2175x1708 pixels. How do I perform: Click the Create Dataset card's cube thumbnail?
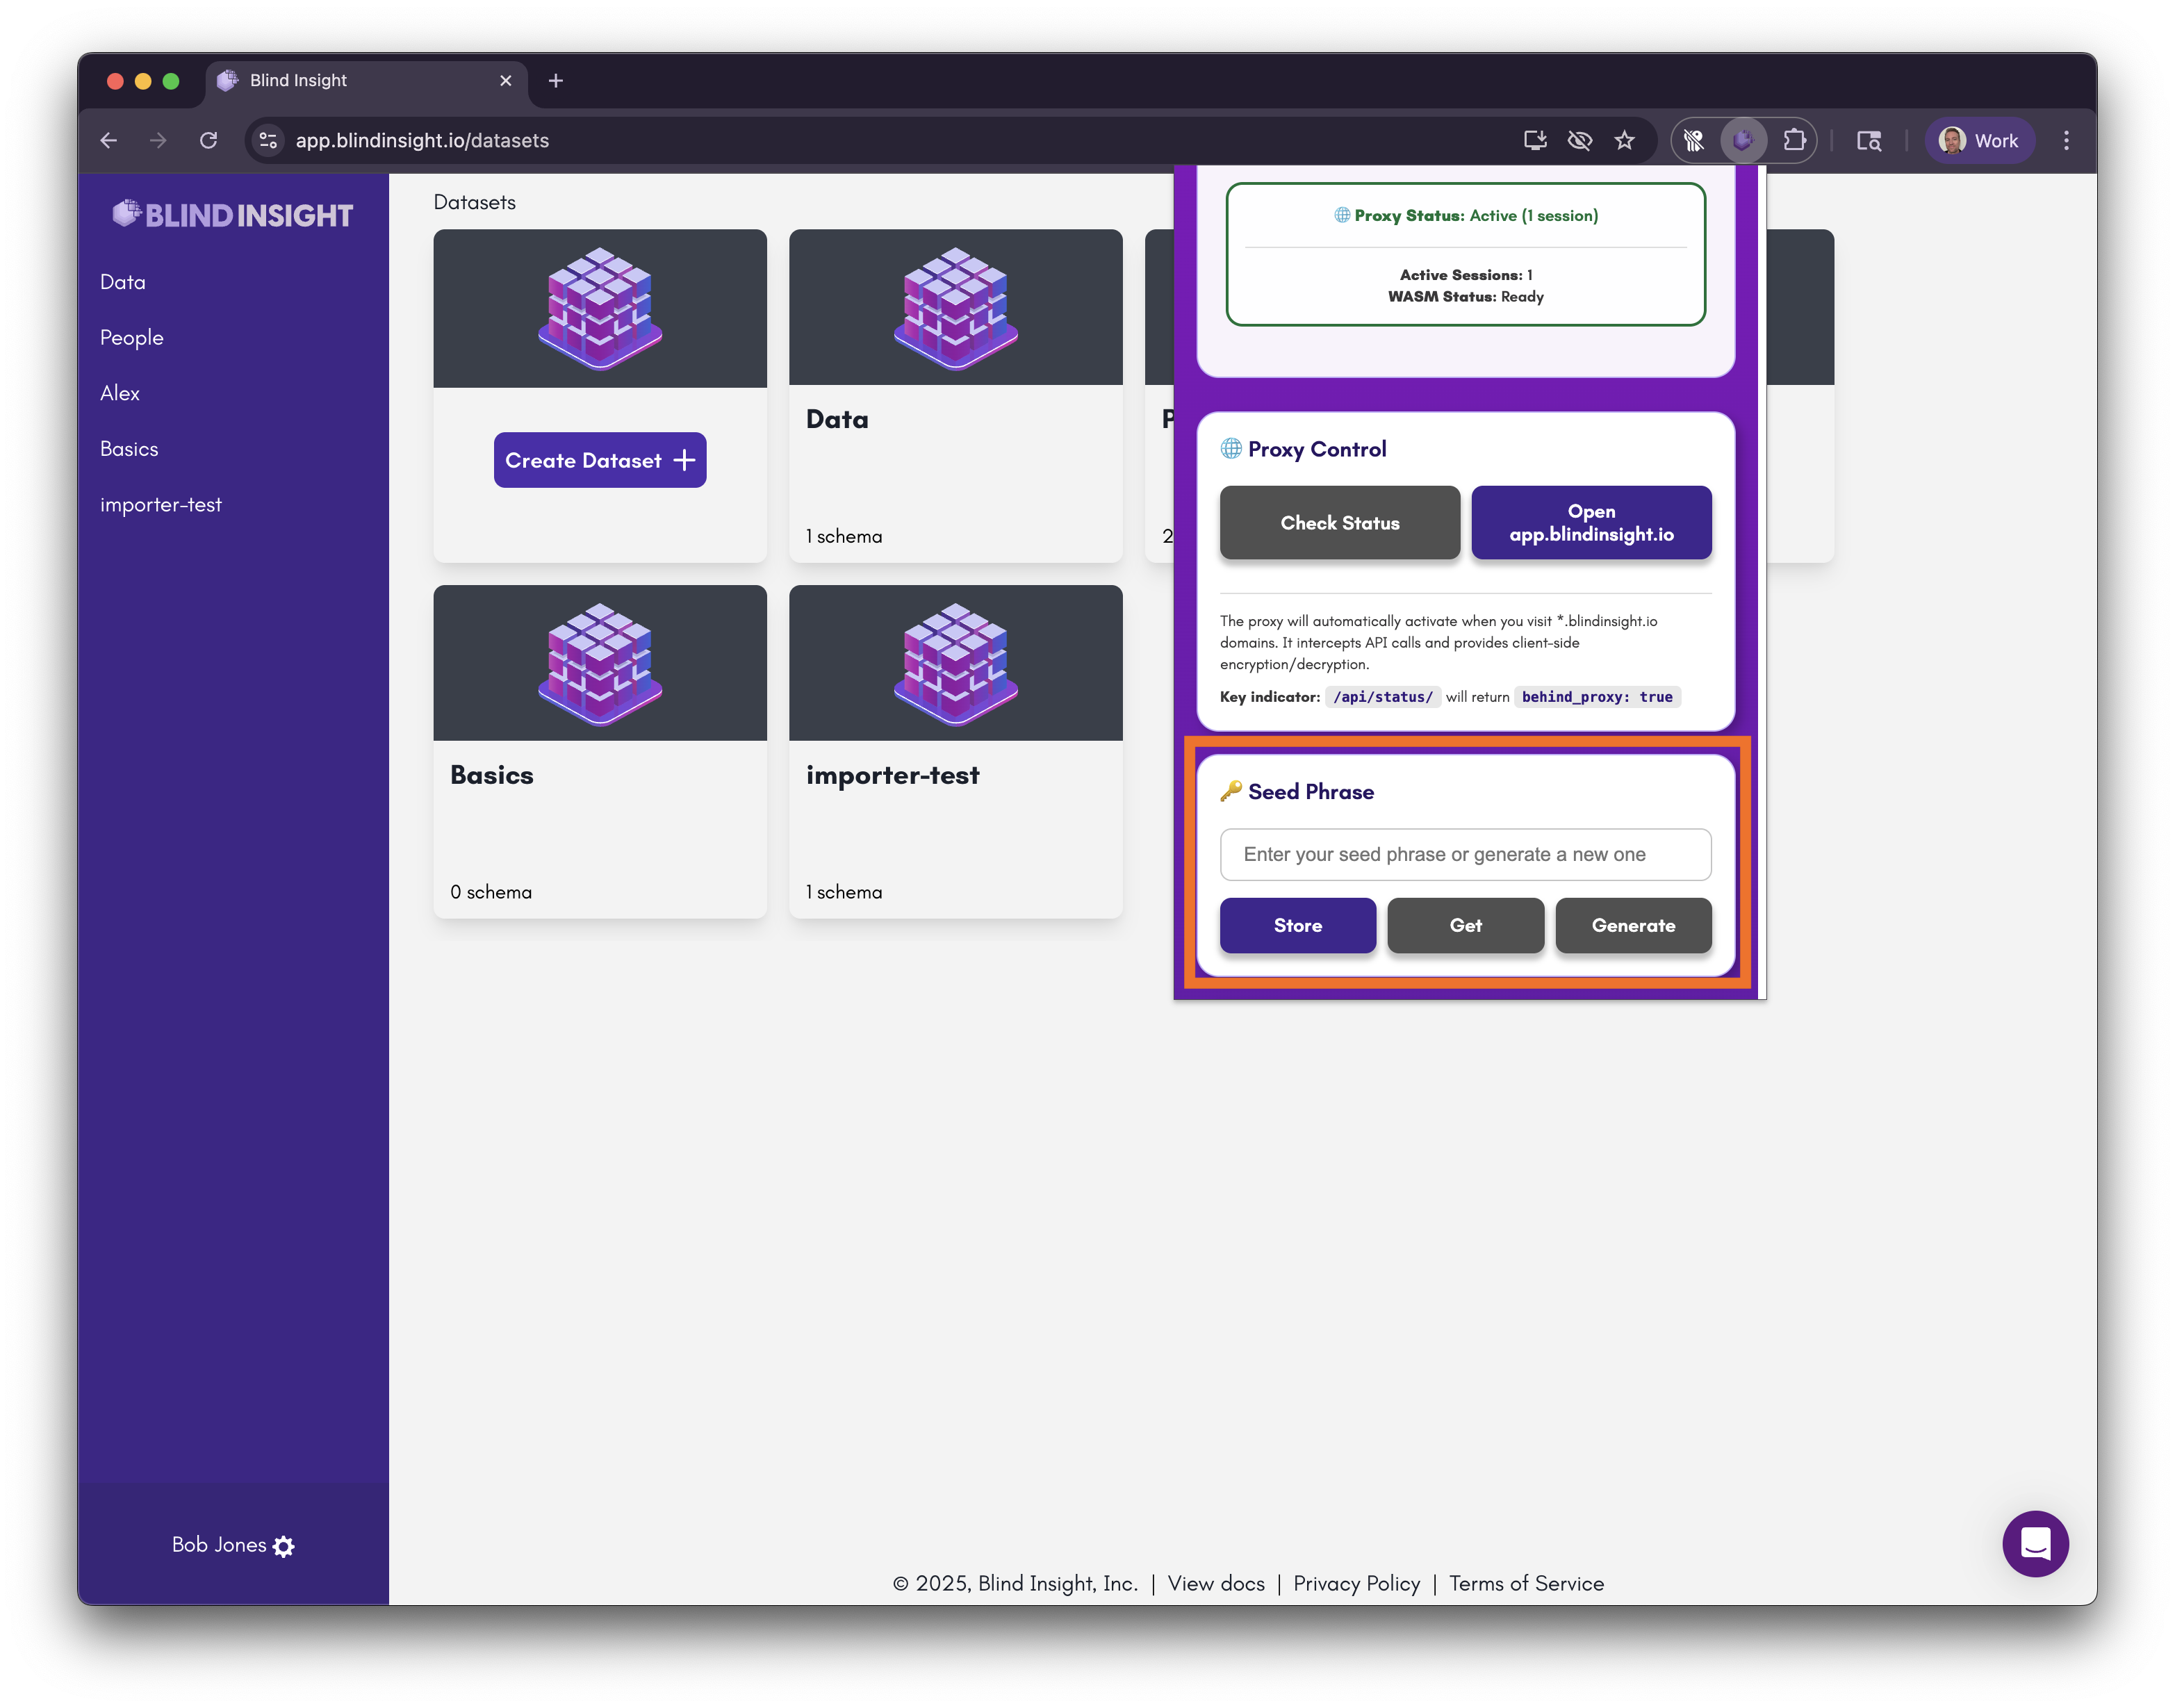pos(600,308)
